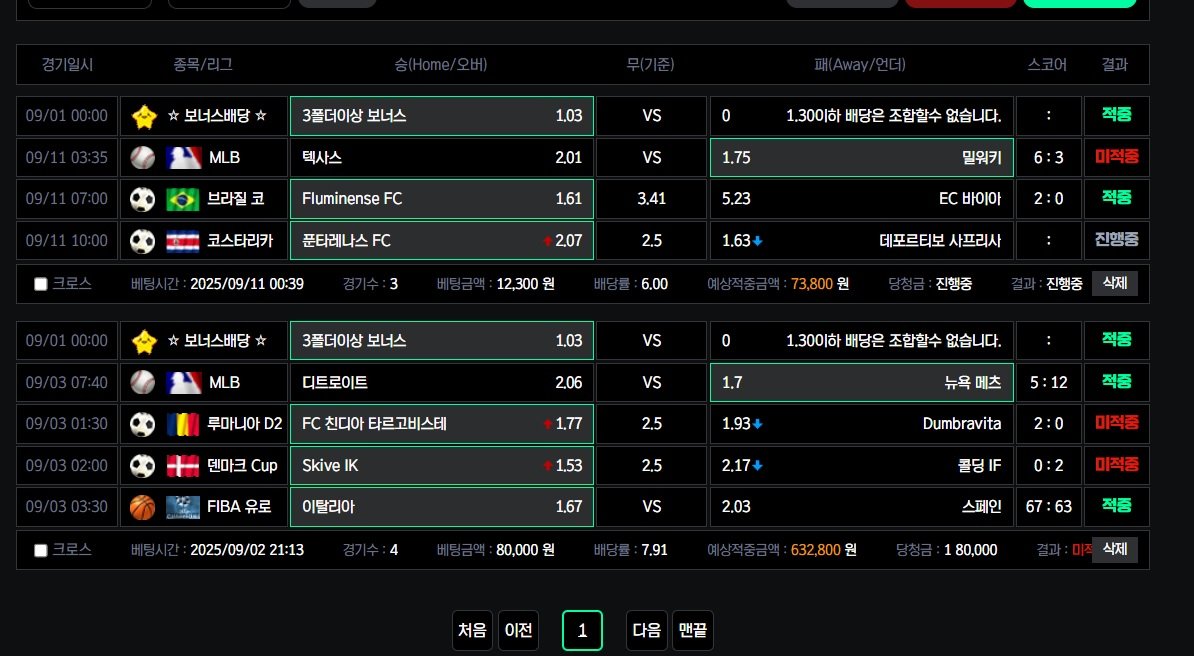This screenshot has height=656, width=1194.
Task: Click the Costa Rica flag icon
Action: (183, 241)
